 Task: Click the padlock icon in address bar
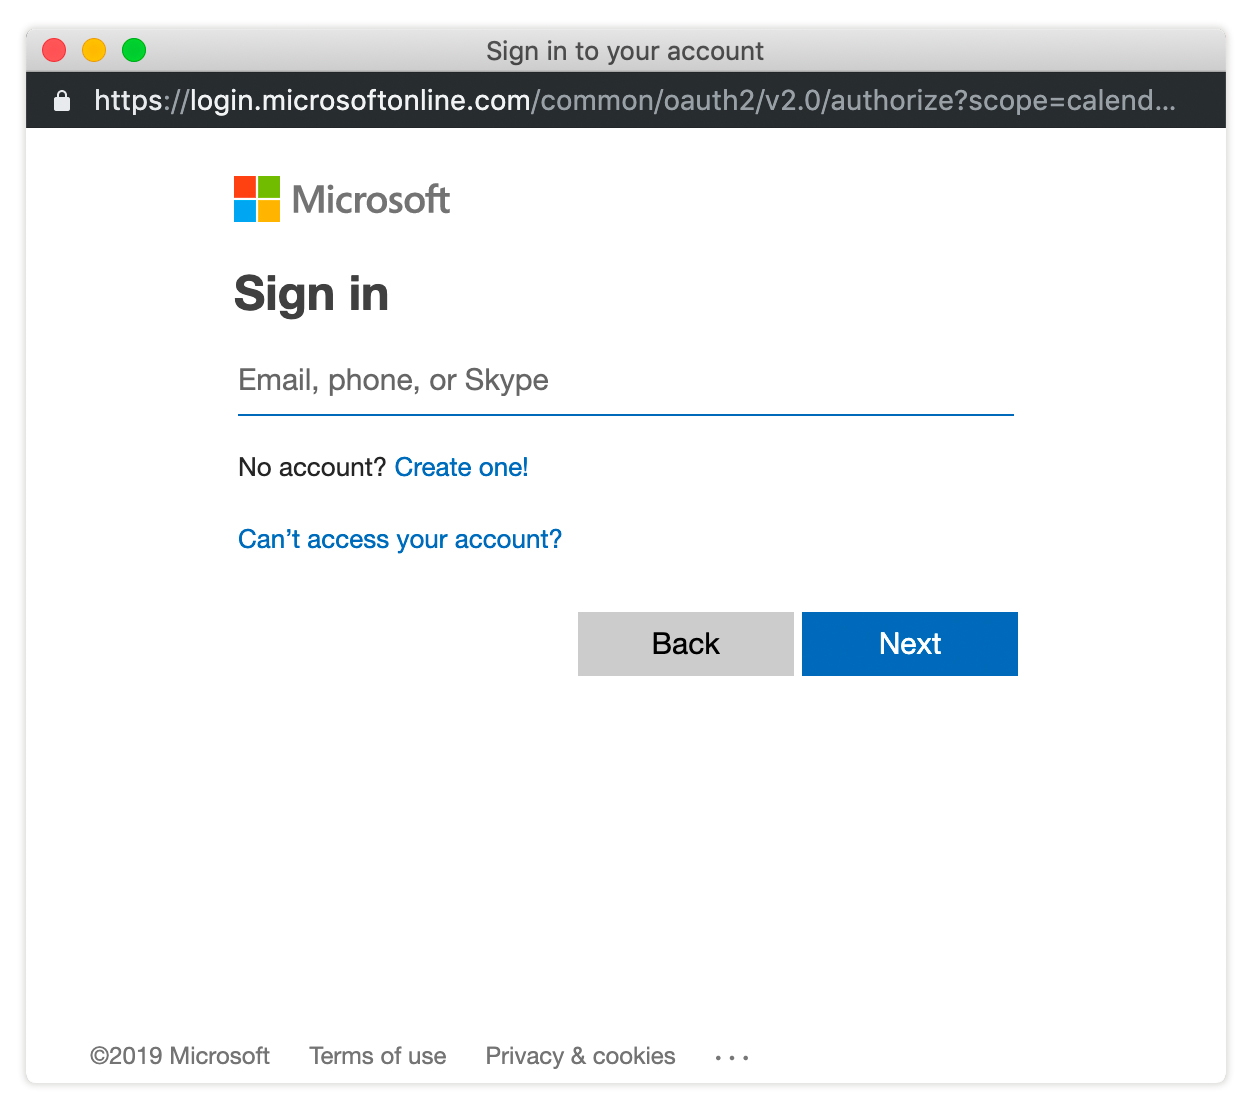click(x=62, y=101)
